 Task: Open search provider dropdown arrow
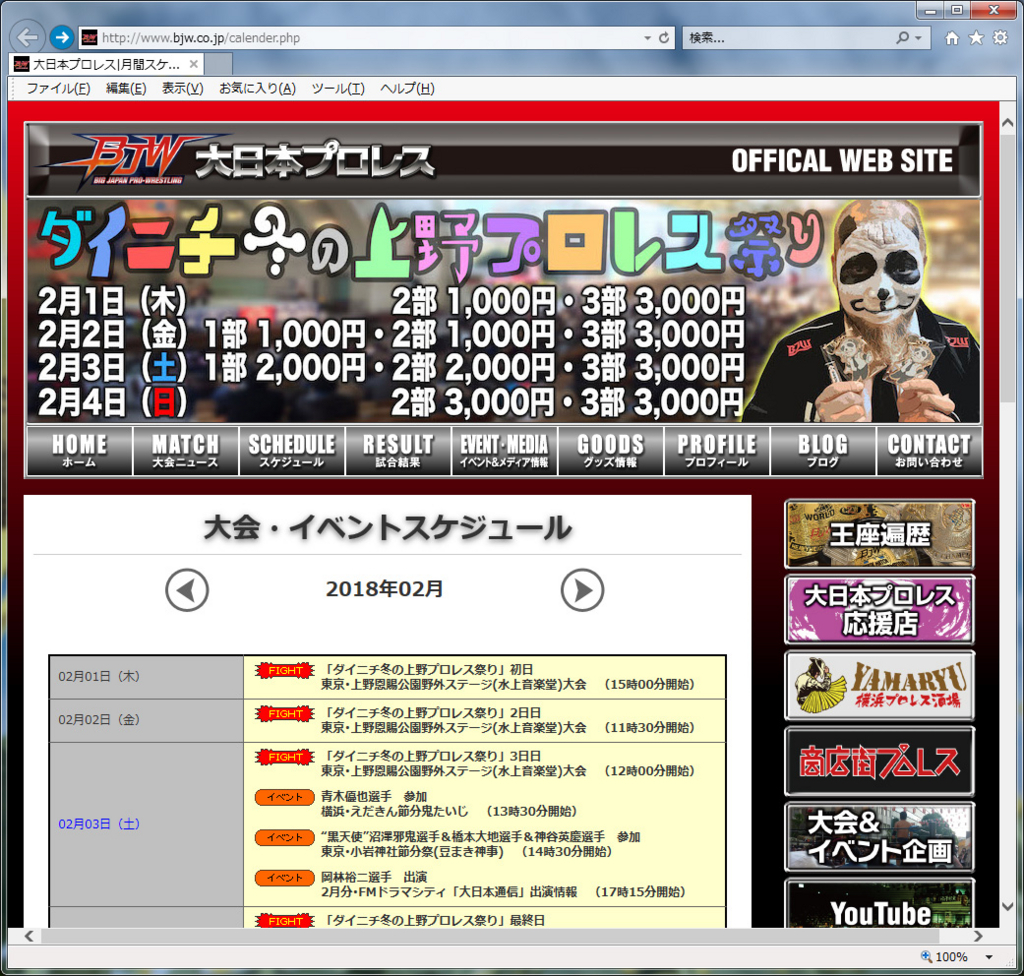[919, 38]
